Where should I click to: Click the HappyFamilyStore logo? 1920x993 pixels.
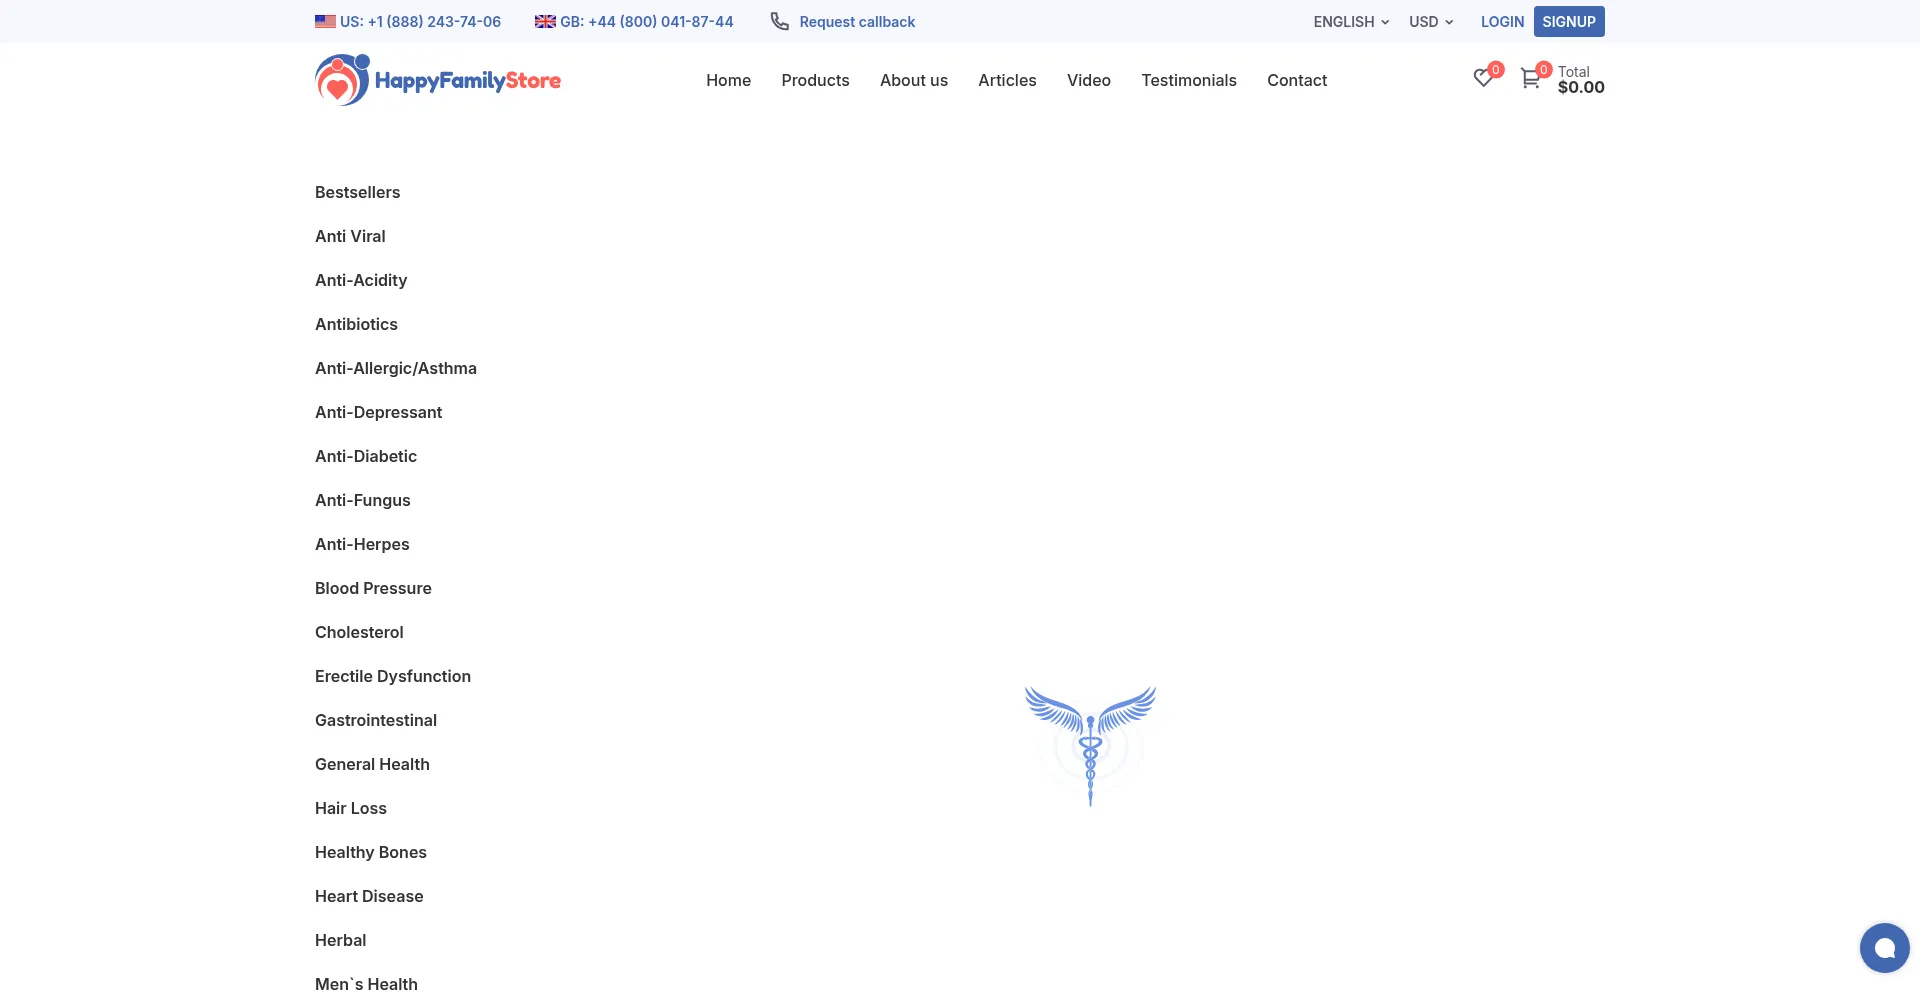[x=438, y=80]
